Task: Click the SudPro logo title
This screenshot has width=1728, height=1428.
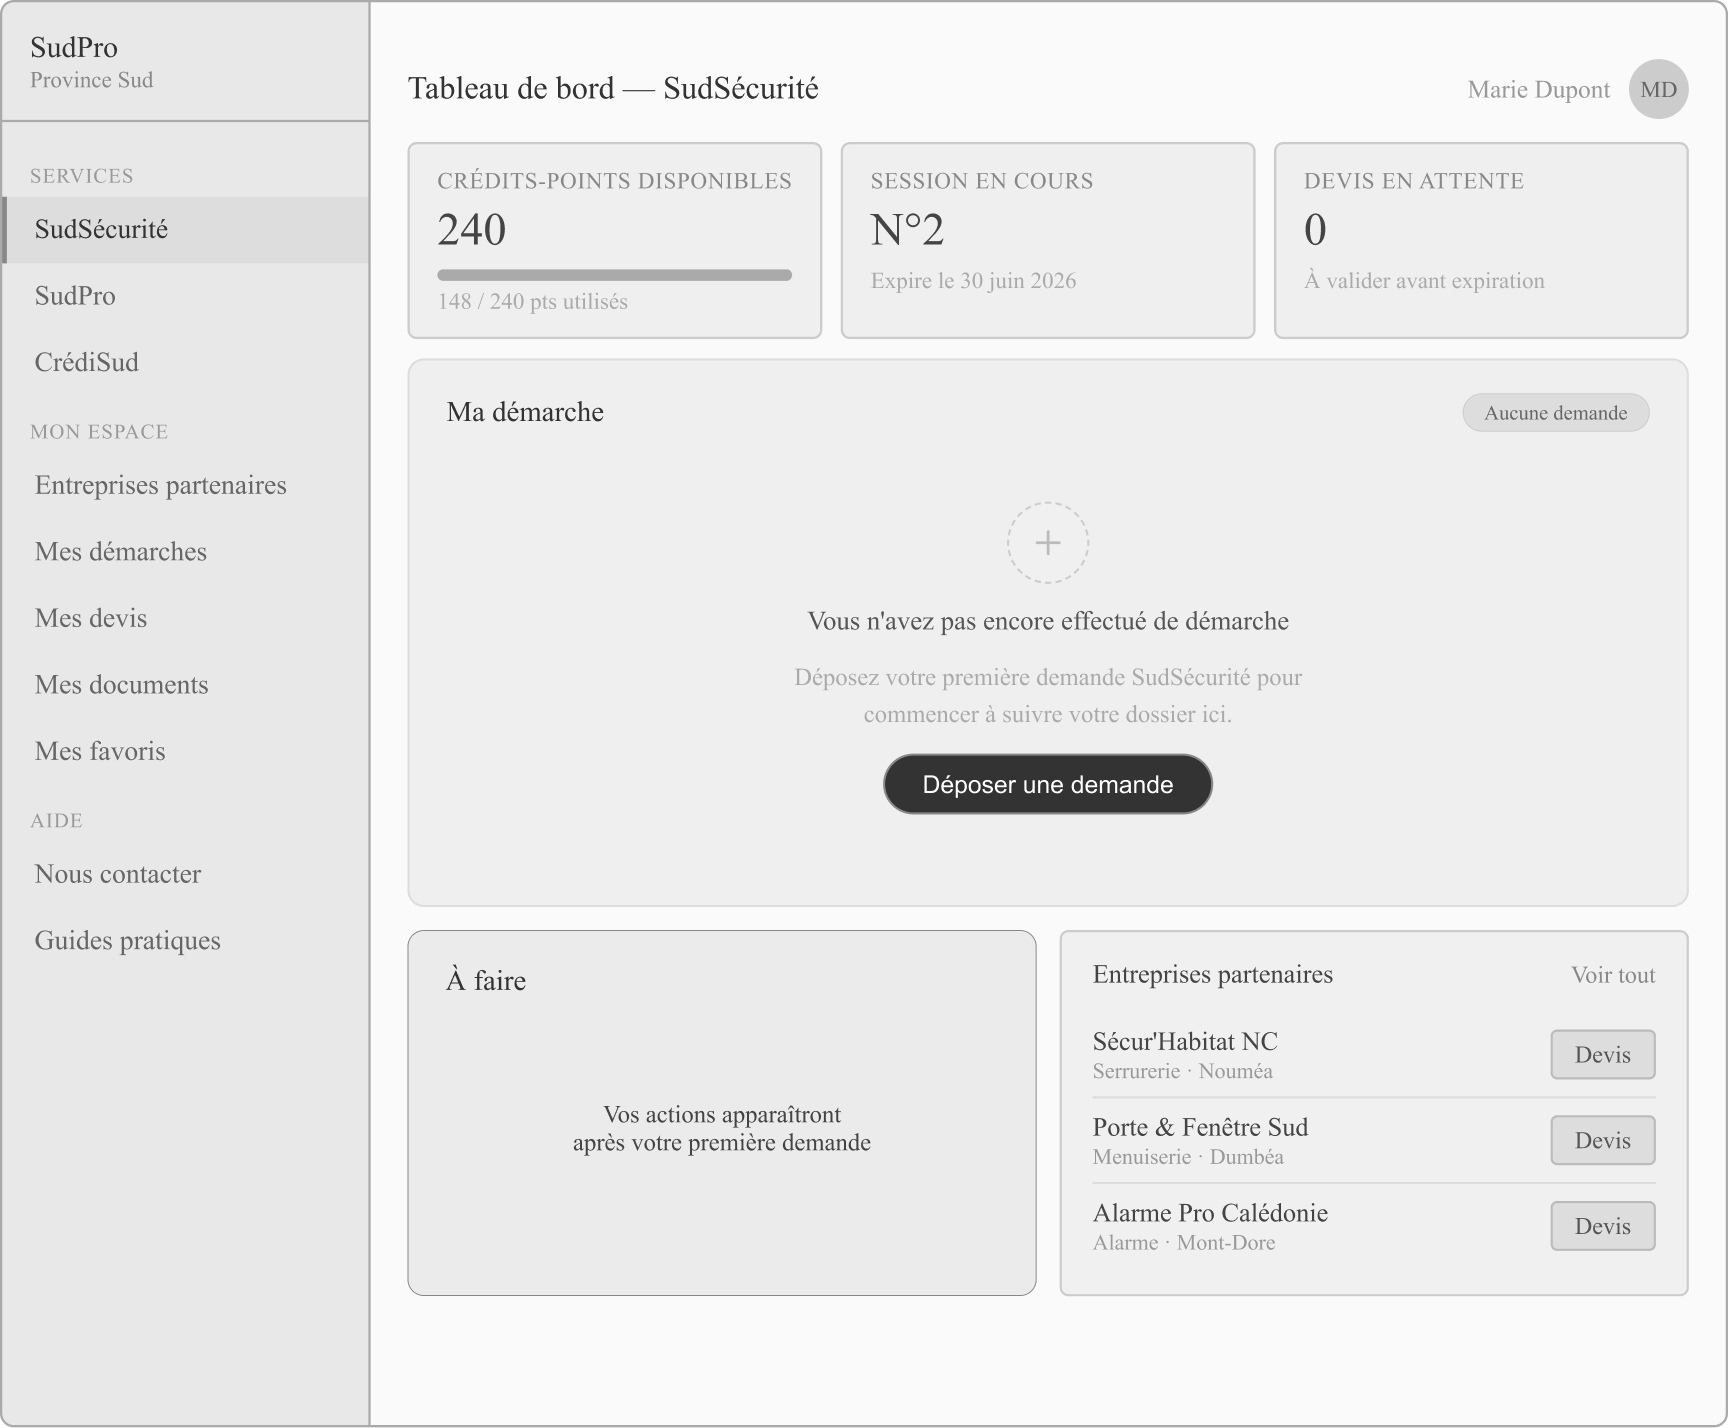Action: [x=74, y=47]
